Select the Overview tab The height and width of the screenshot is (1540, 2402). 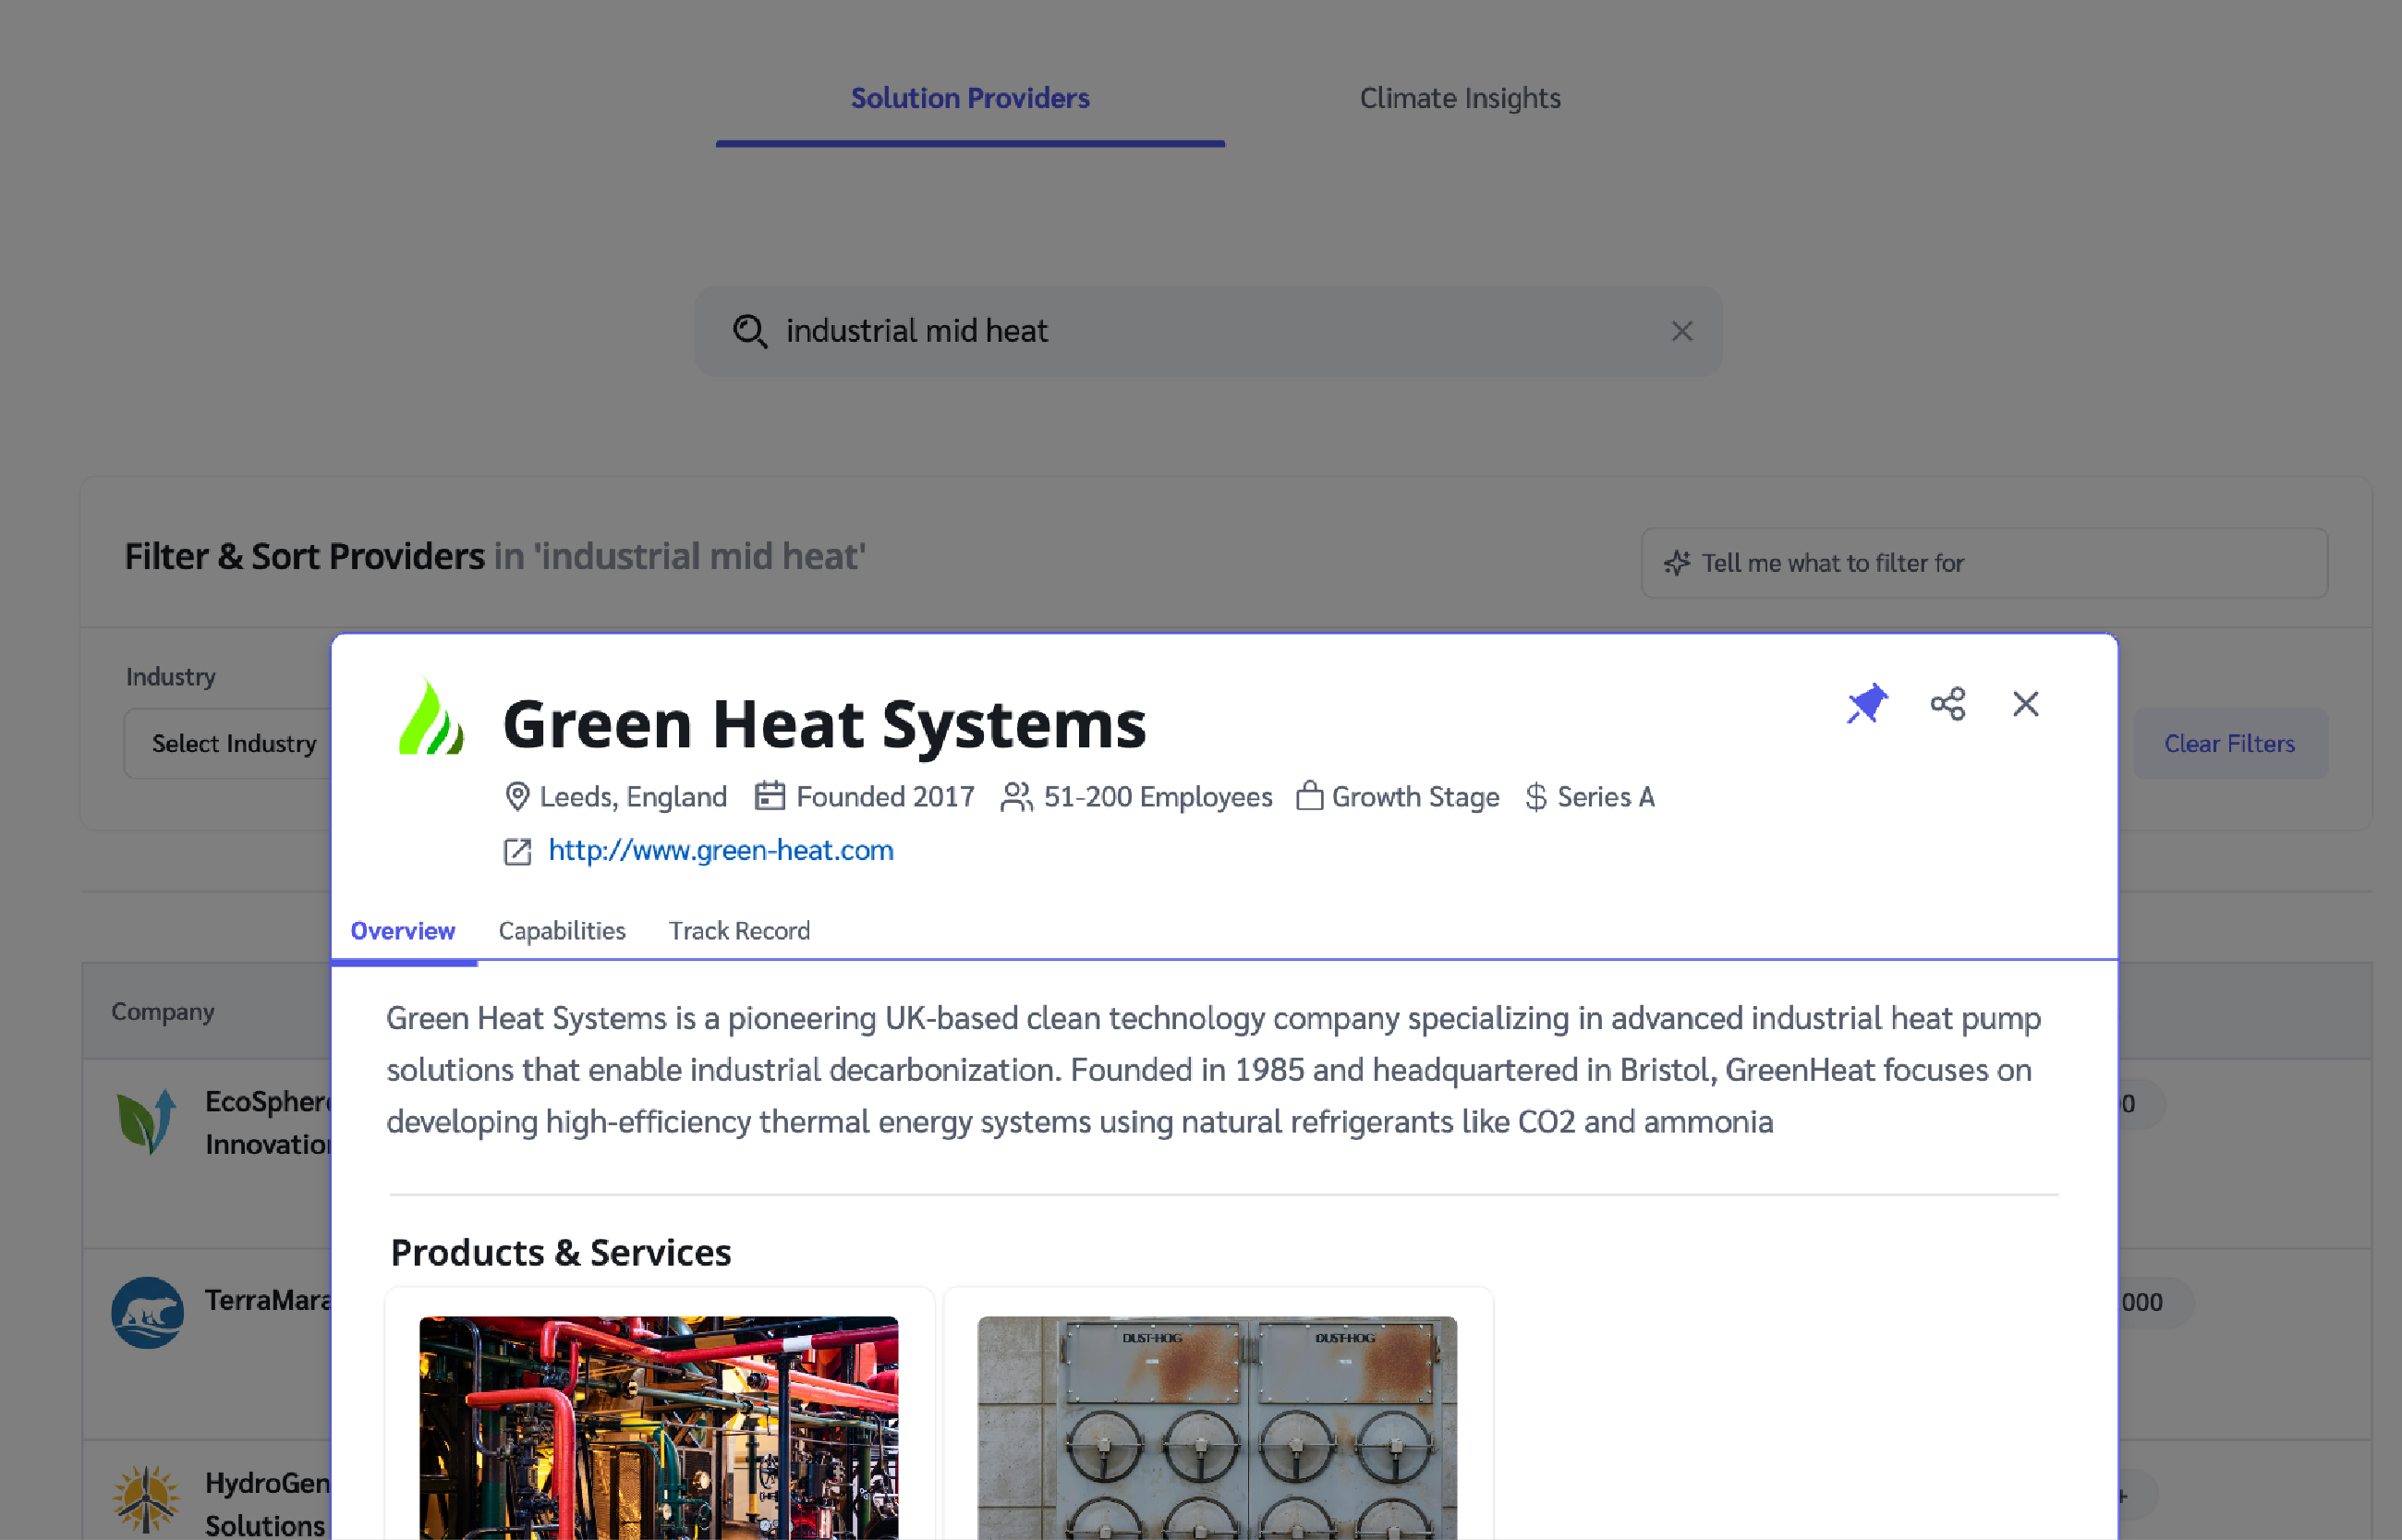pyautogui.click(x=403, y=931)
